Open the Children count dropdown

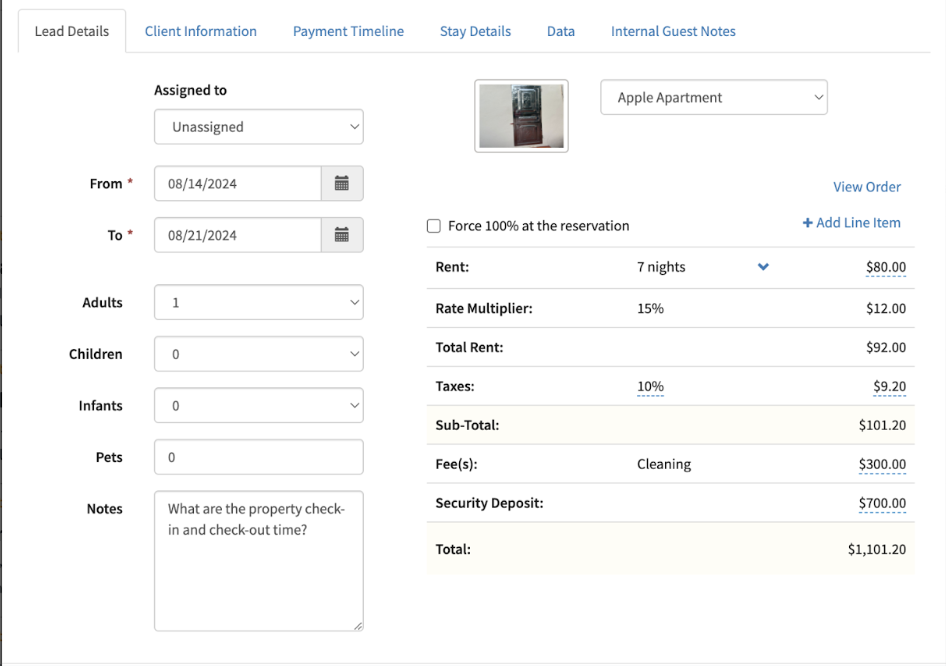click(x=258, y=354)
